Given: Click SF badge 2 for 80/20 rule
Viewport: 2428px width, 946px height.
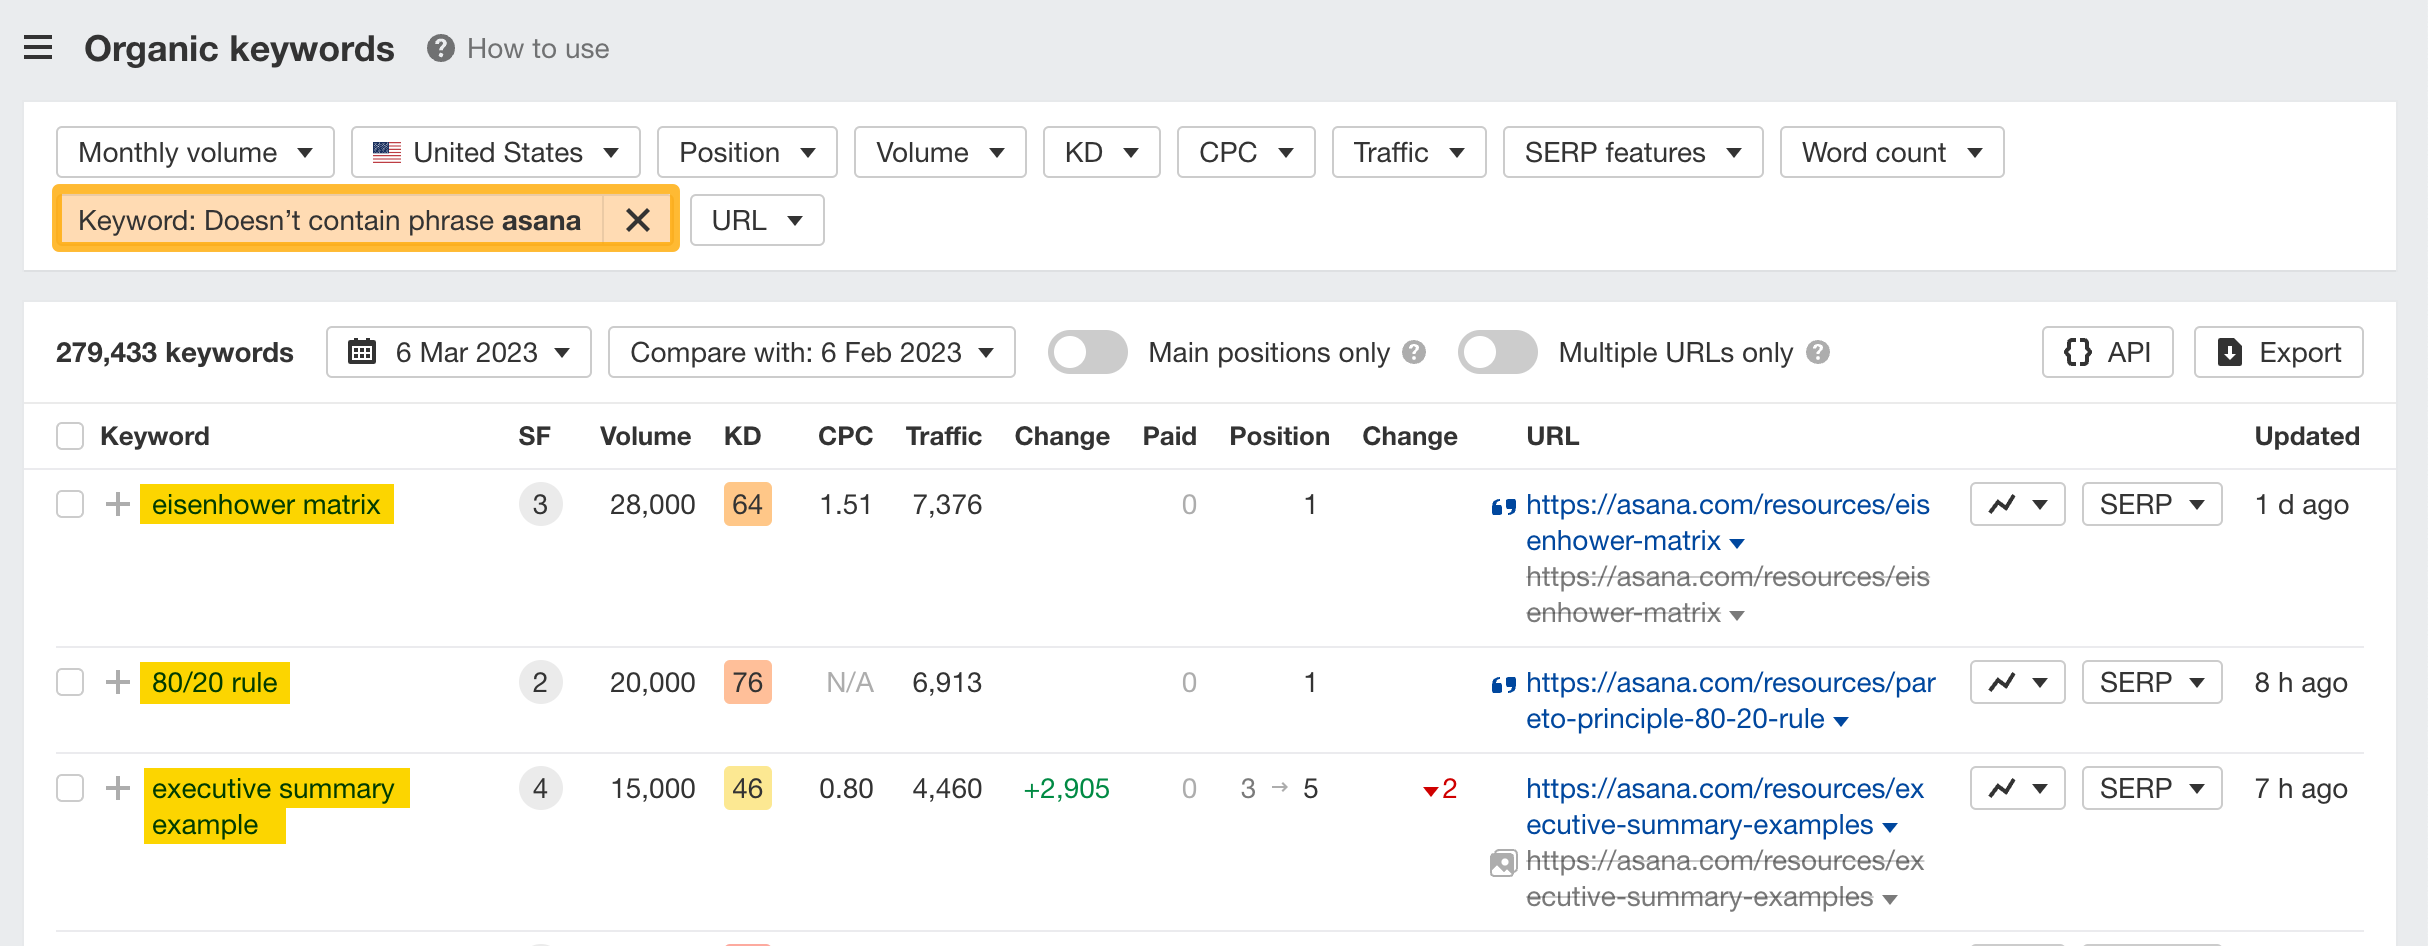Looking at the screenshot, I should click(540, 682).
